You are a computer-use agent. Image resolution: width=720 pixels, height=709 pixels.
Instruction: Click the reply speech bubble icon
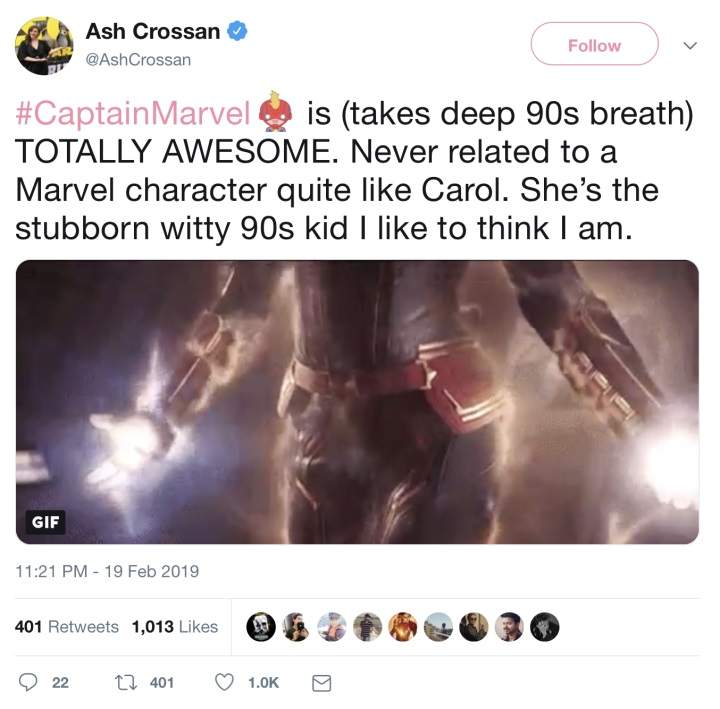click(x=29, y=682)
